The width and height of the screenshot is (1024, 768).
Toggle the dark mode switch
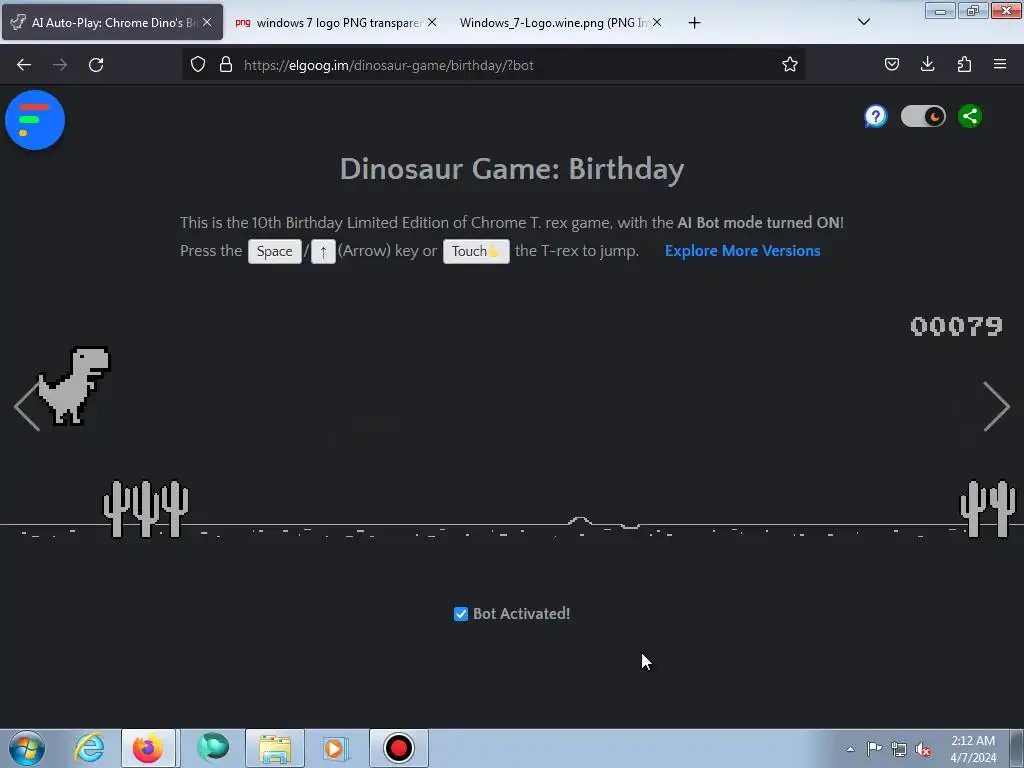pyautogui.click(x=923, y=116)
